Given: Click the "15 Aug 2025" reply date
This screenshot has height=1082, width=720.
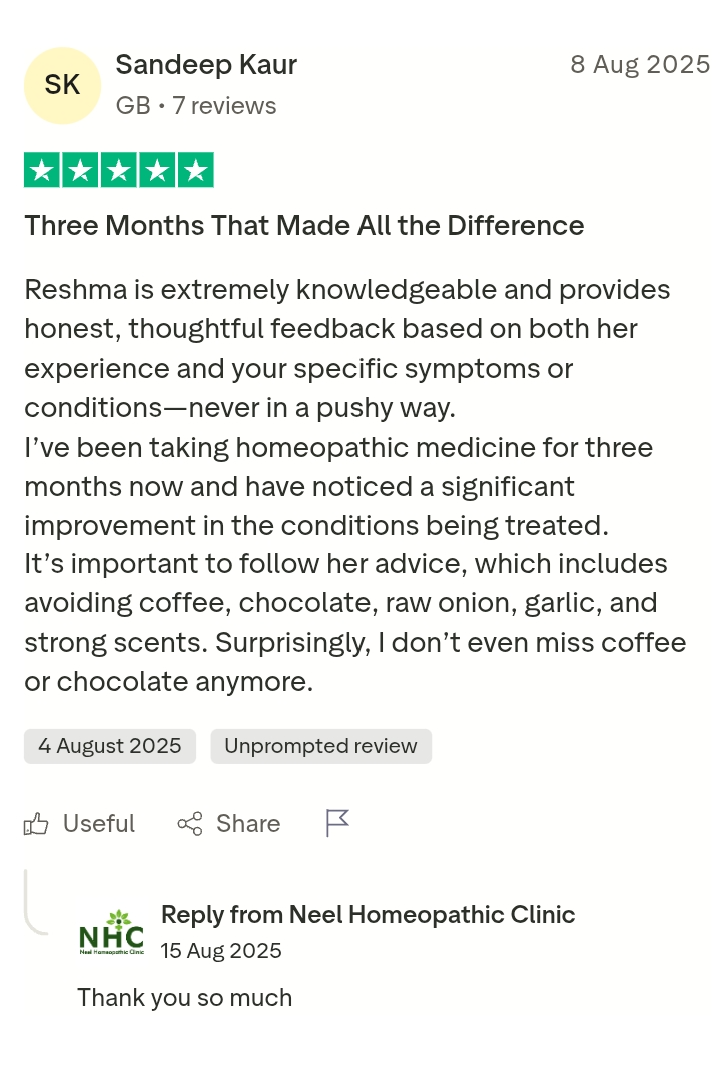Looking at the screenshot, I should [x=221, y=950].
